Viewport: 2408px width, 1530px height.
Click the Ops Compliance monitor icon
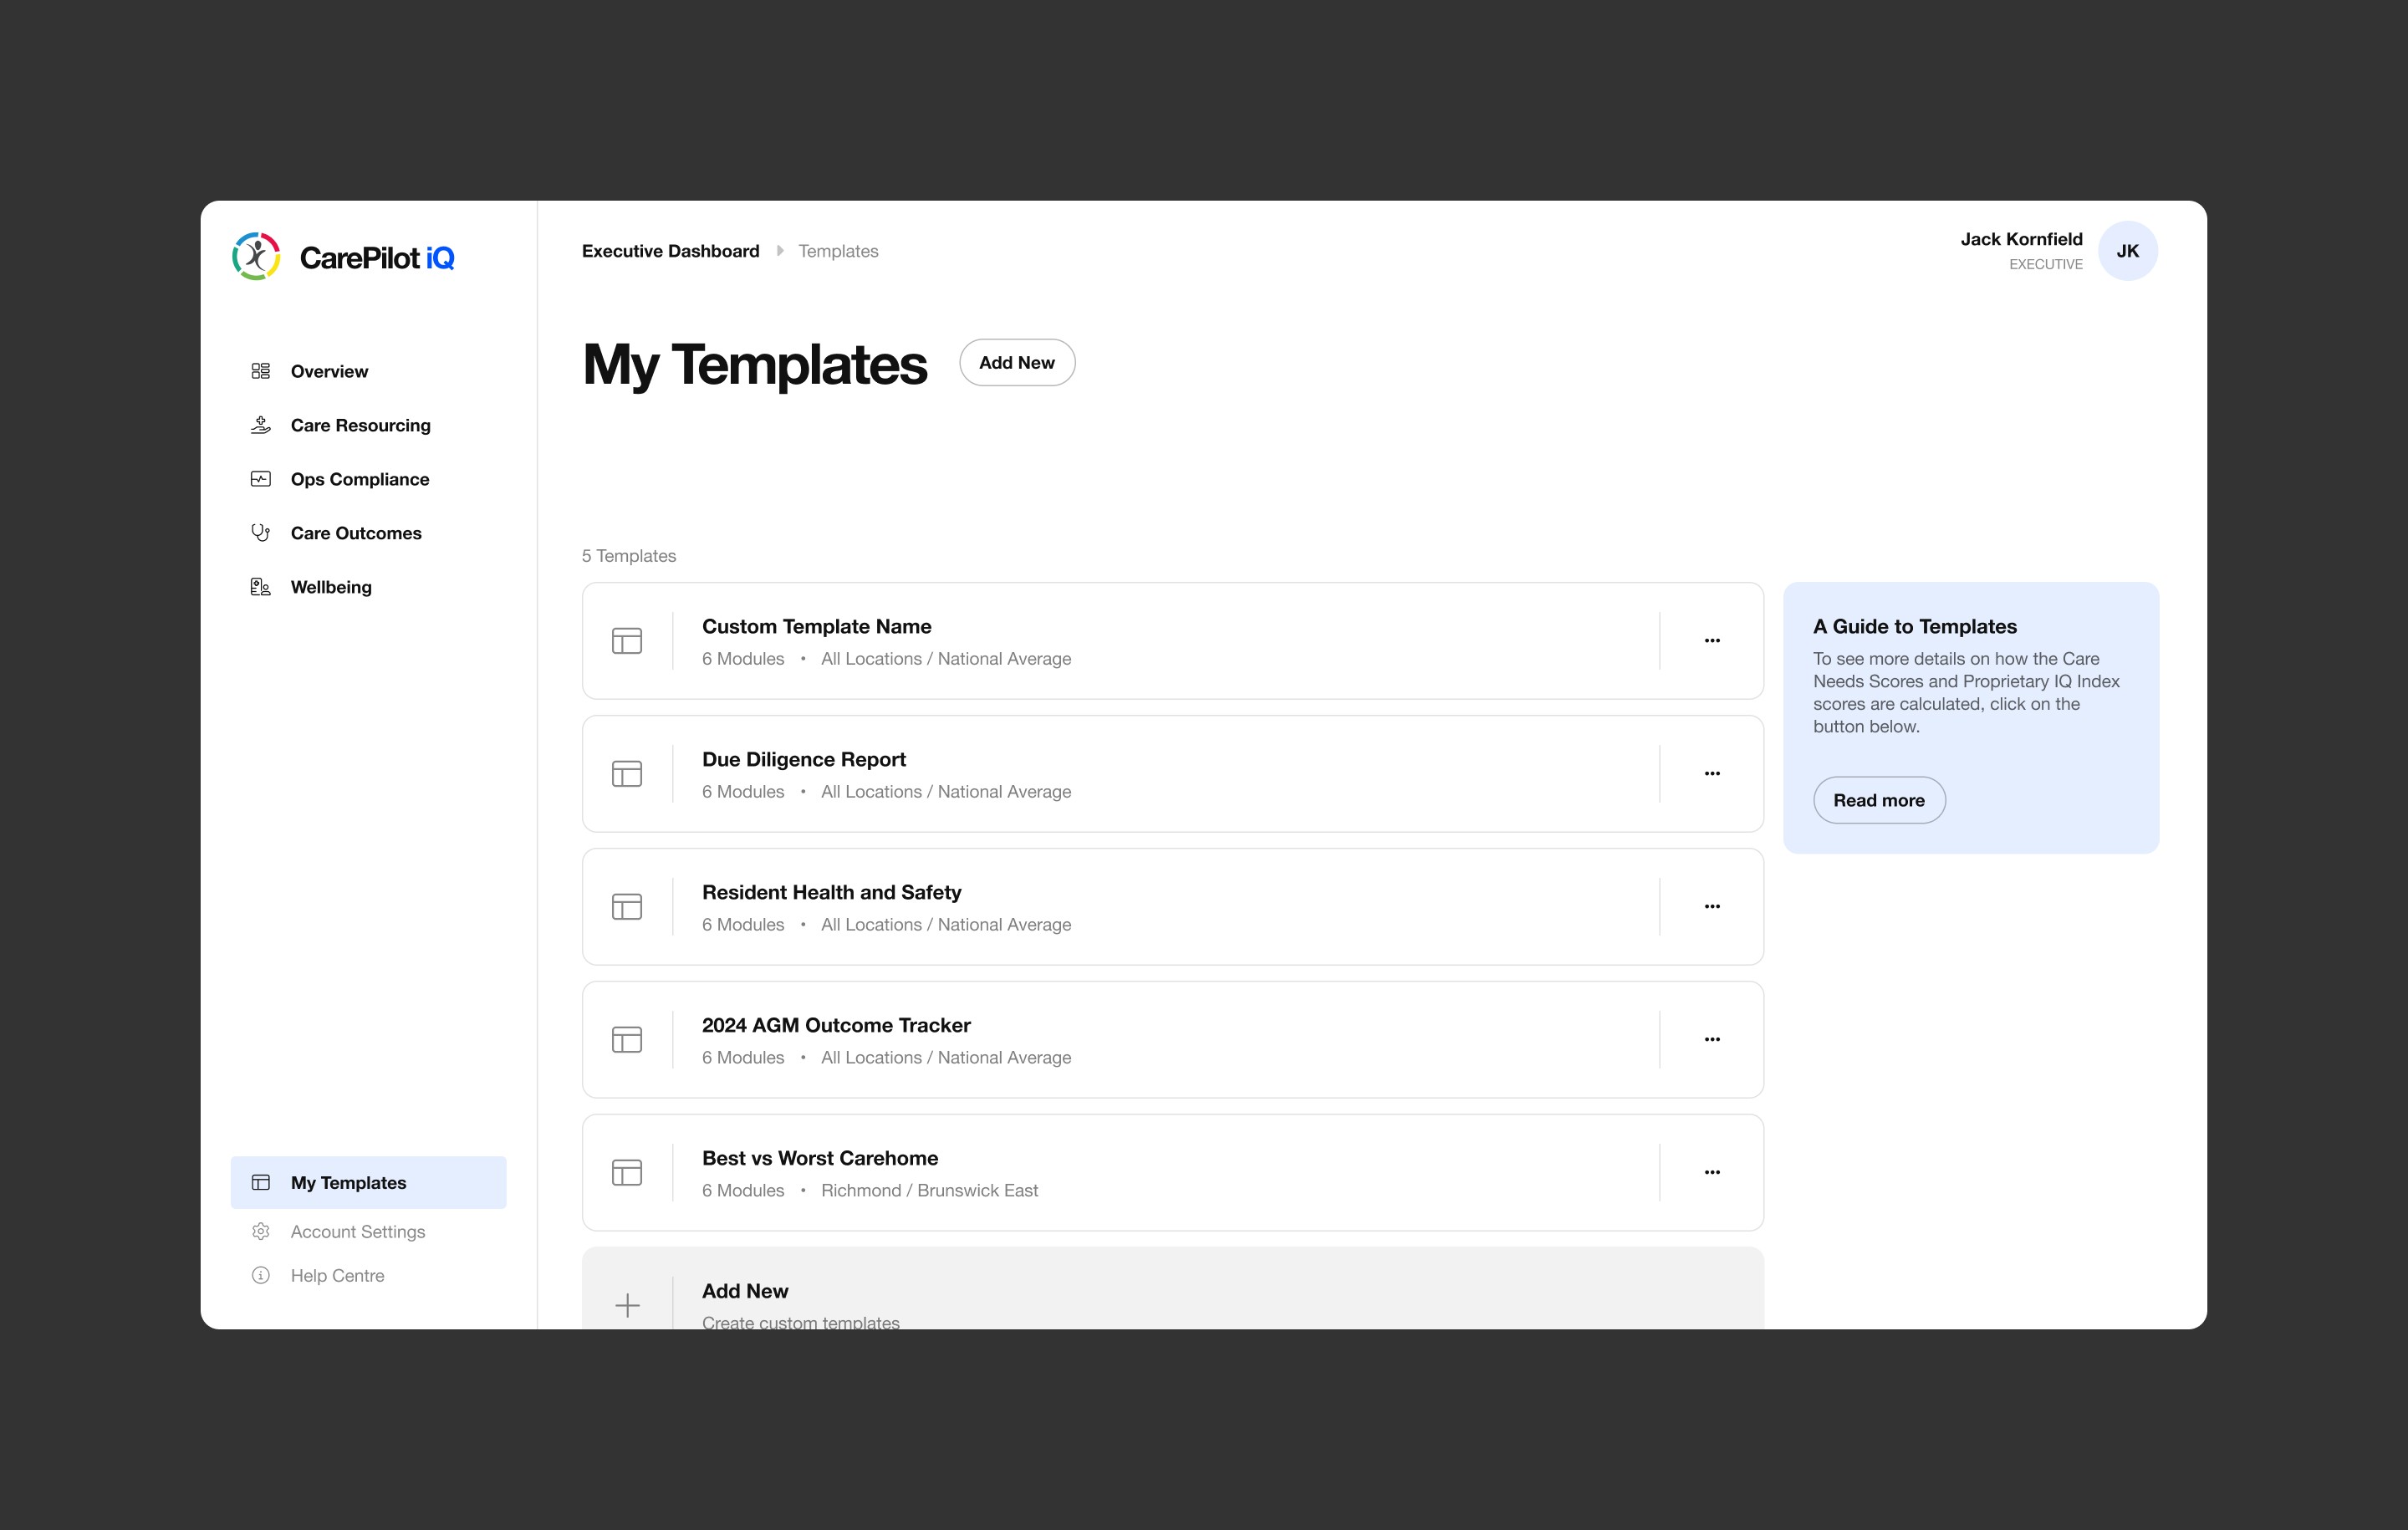coord(261,479)
